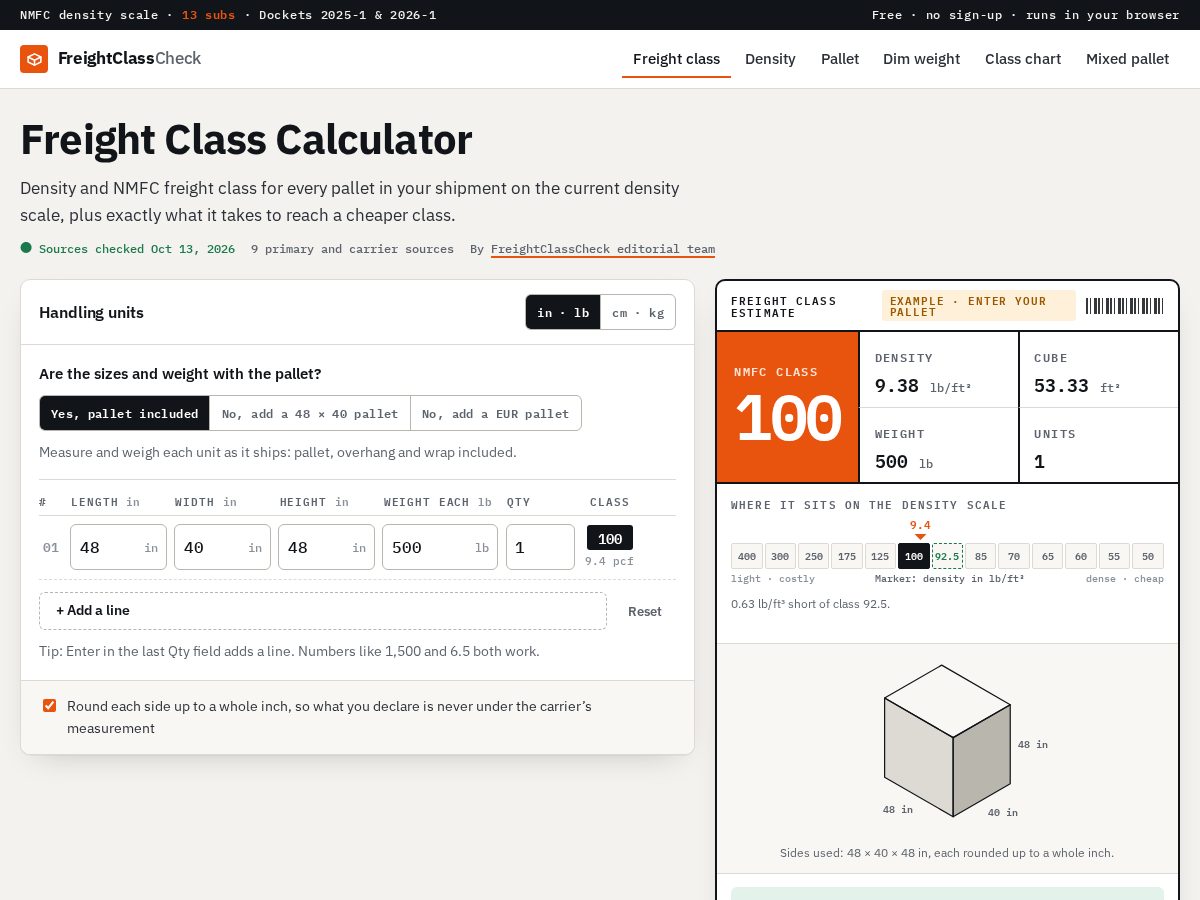The image size is (1200, 900).
Task: Click the Reset button
Action: click(x=645, y=611)
